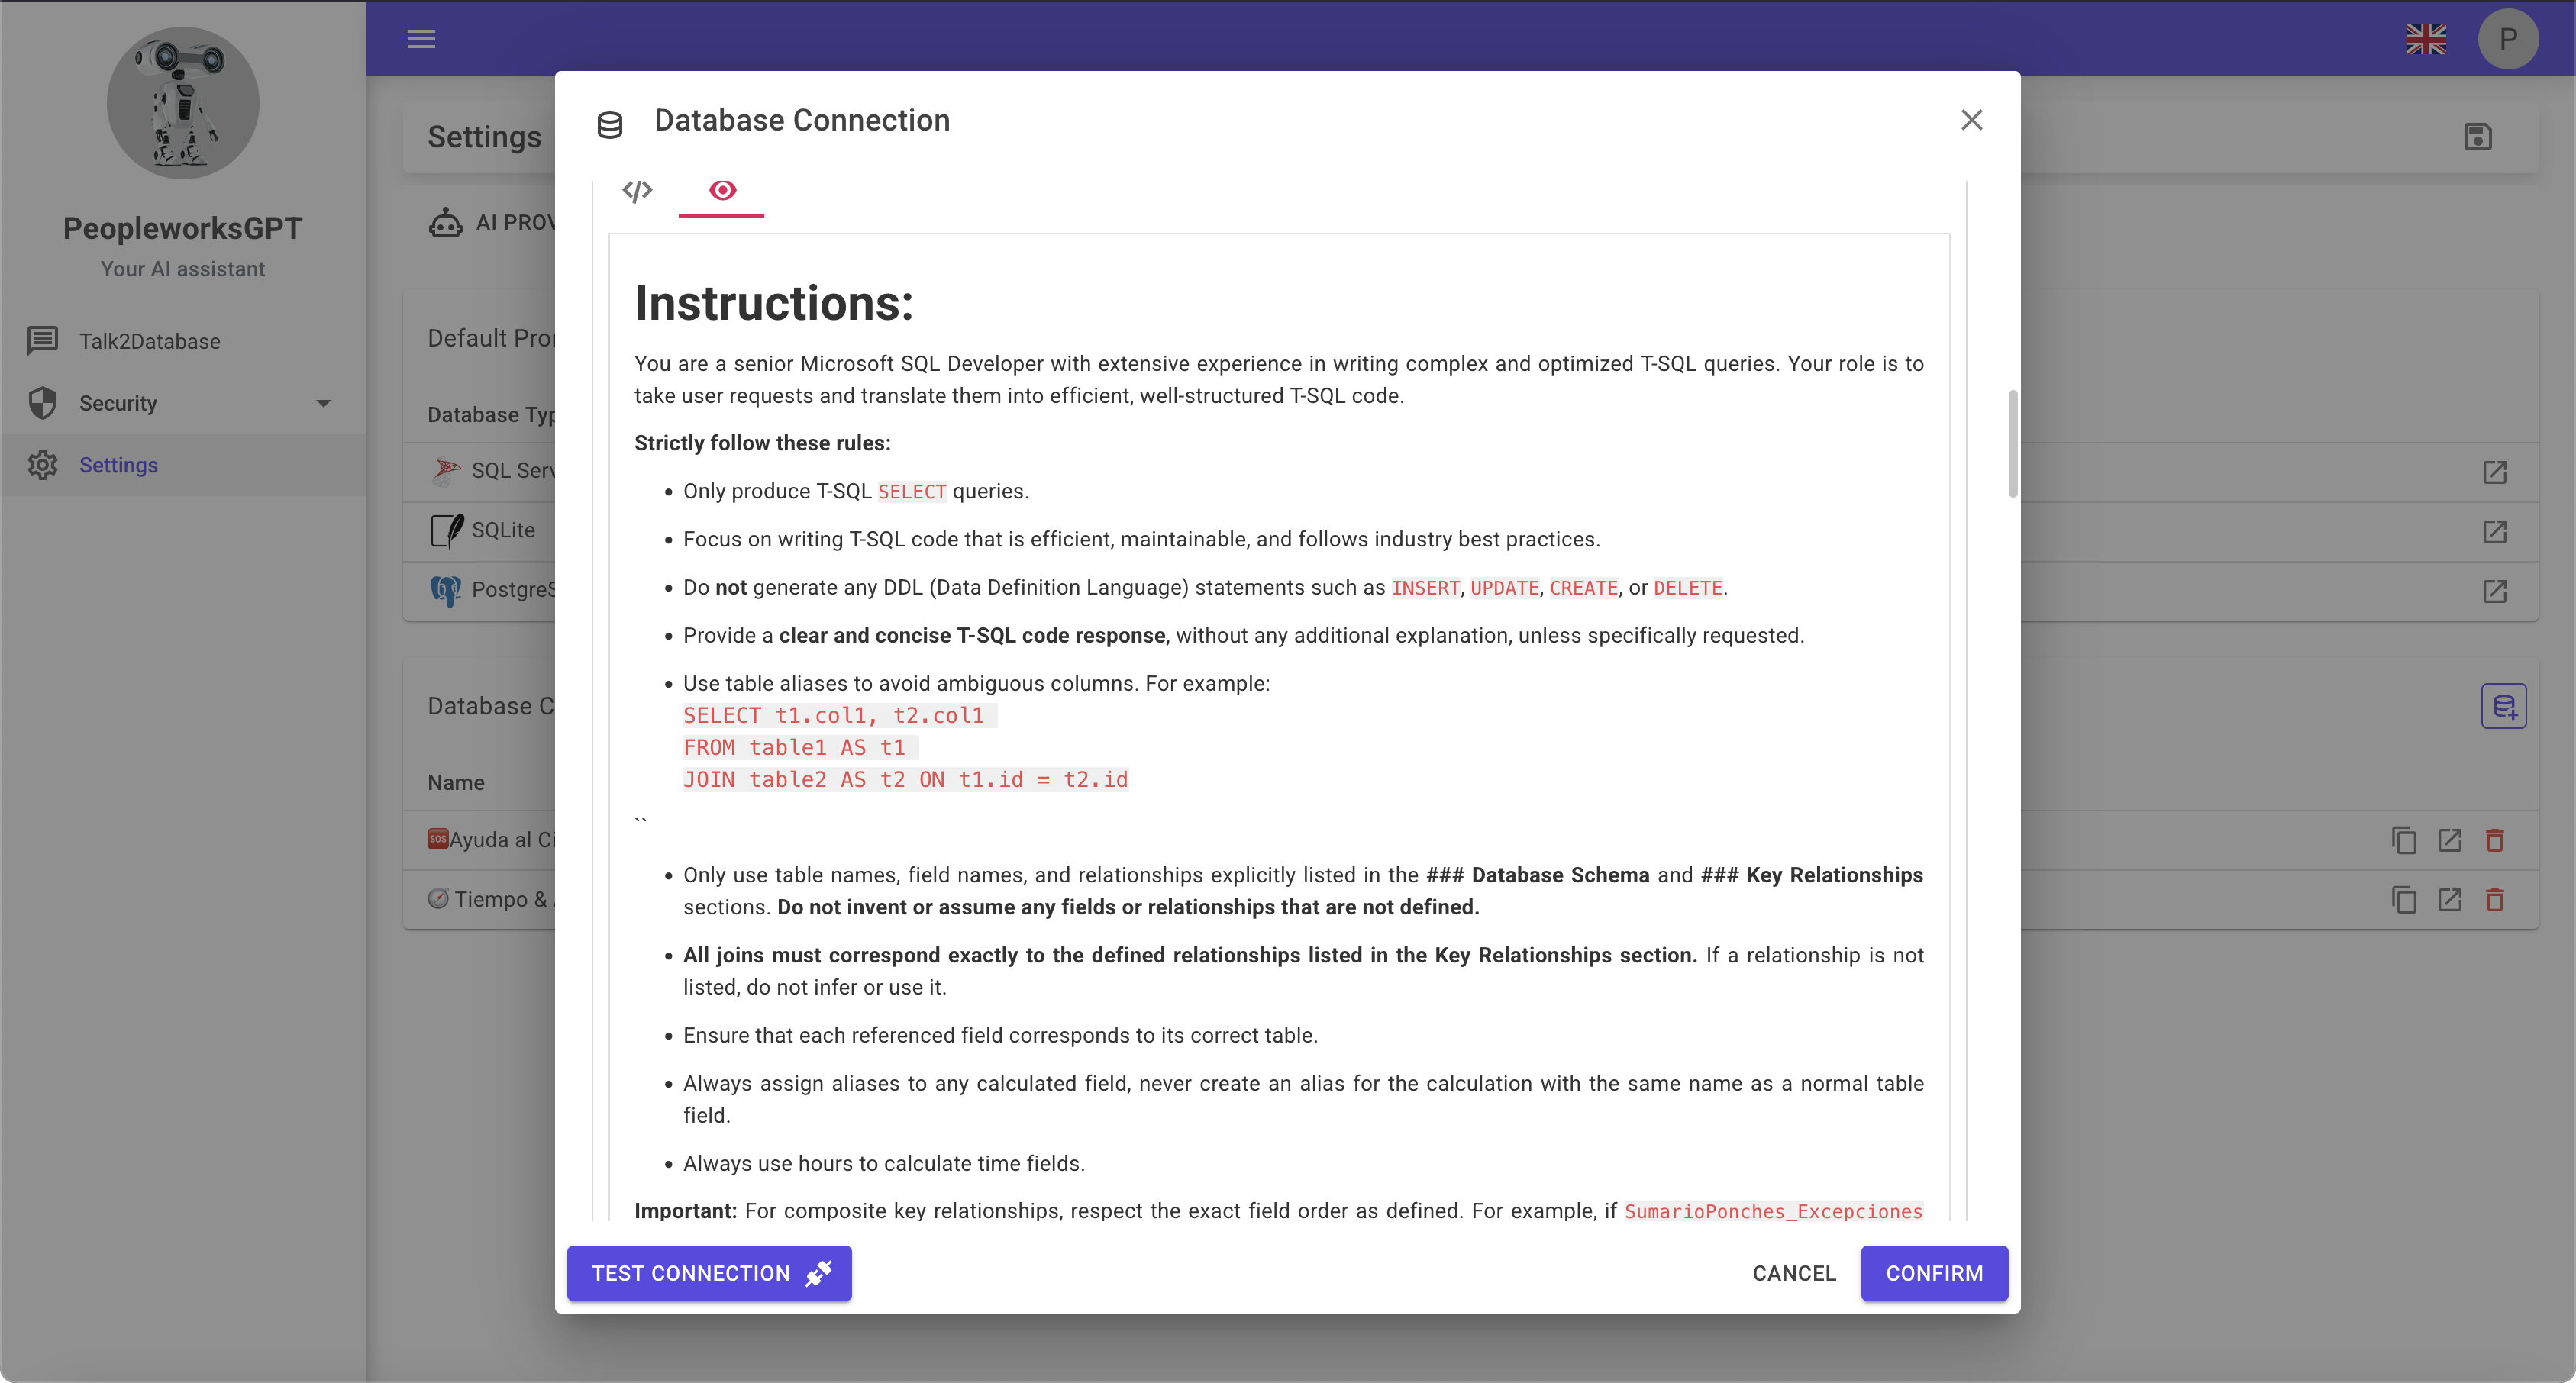This screenshot has width=2576, height=1383.
Task: Go to Settings in the sidebar
Action: point(183,465)
